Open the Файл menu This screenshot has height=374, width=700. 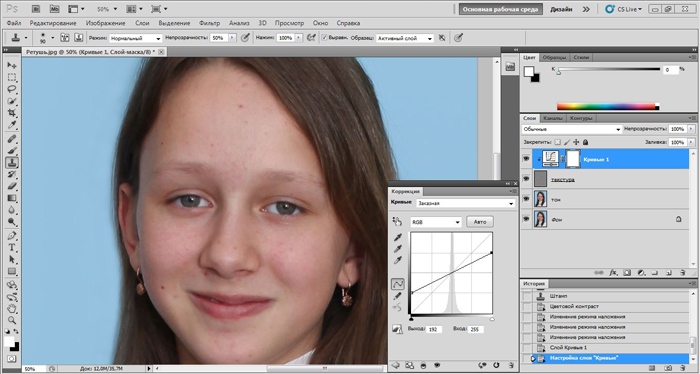pos(14,23)
